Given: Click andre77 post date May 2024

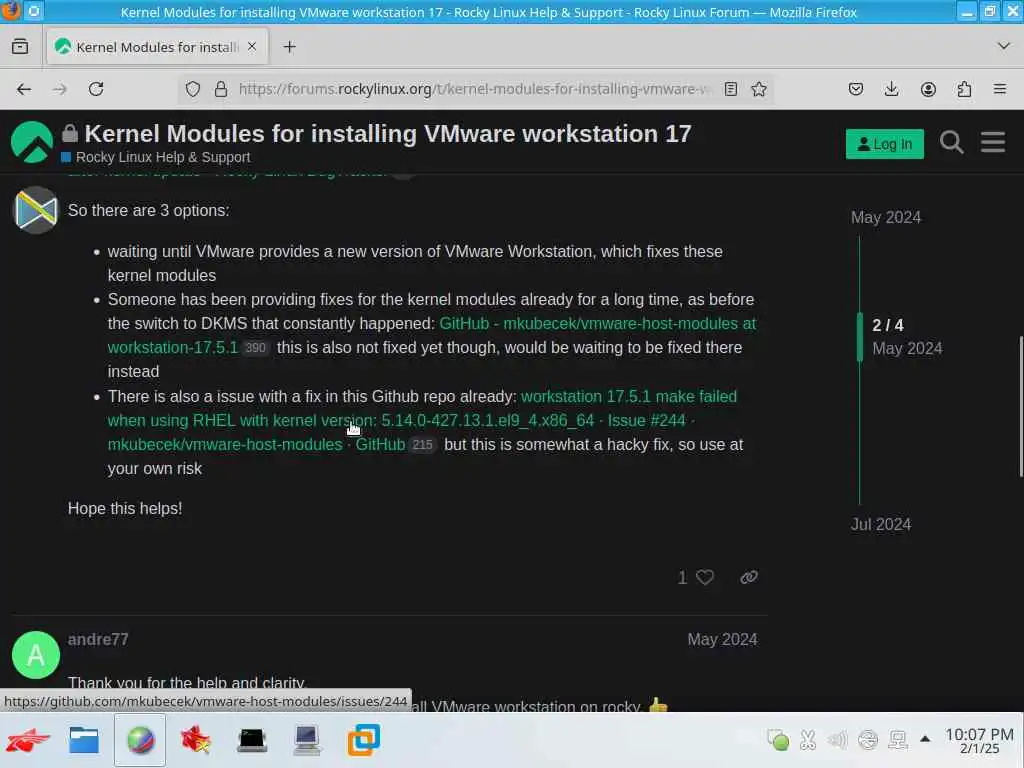Looking at the screenshot, I should [x=722, y=639].
